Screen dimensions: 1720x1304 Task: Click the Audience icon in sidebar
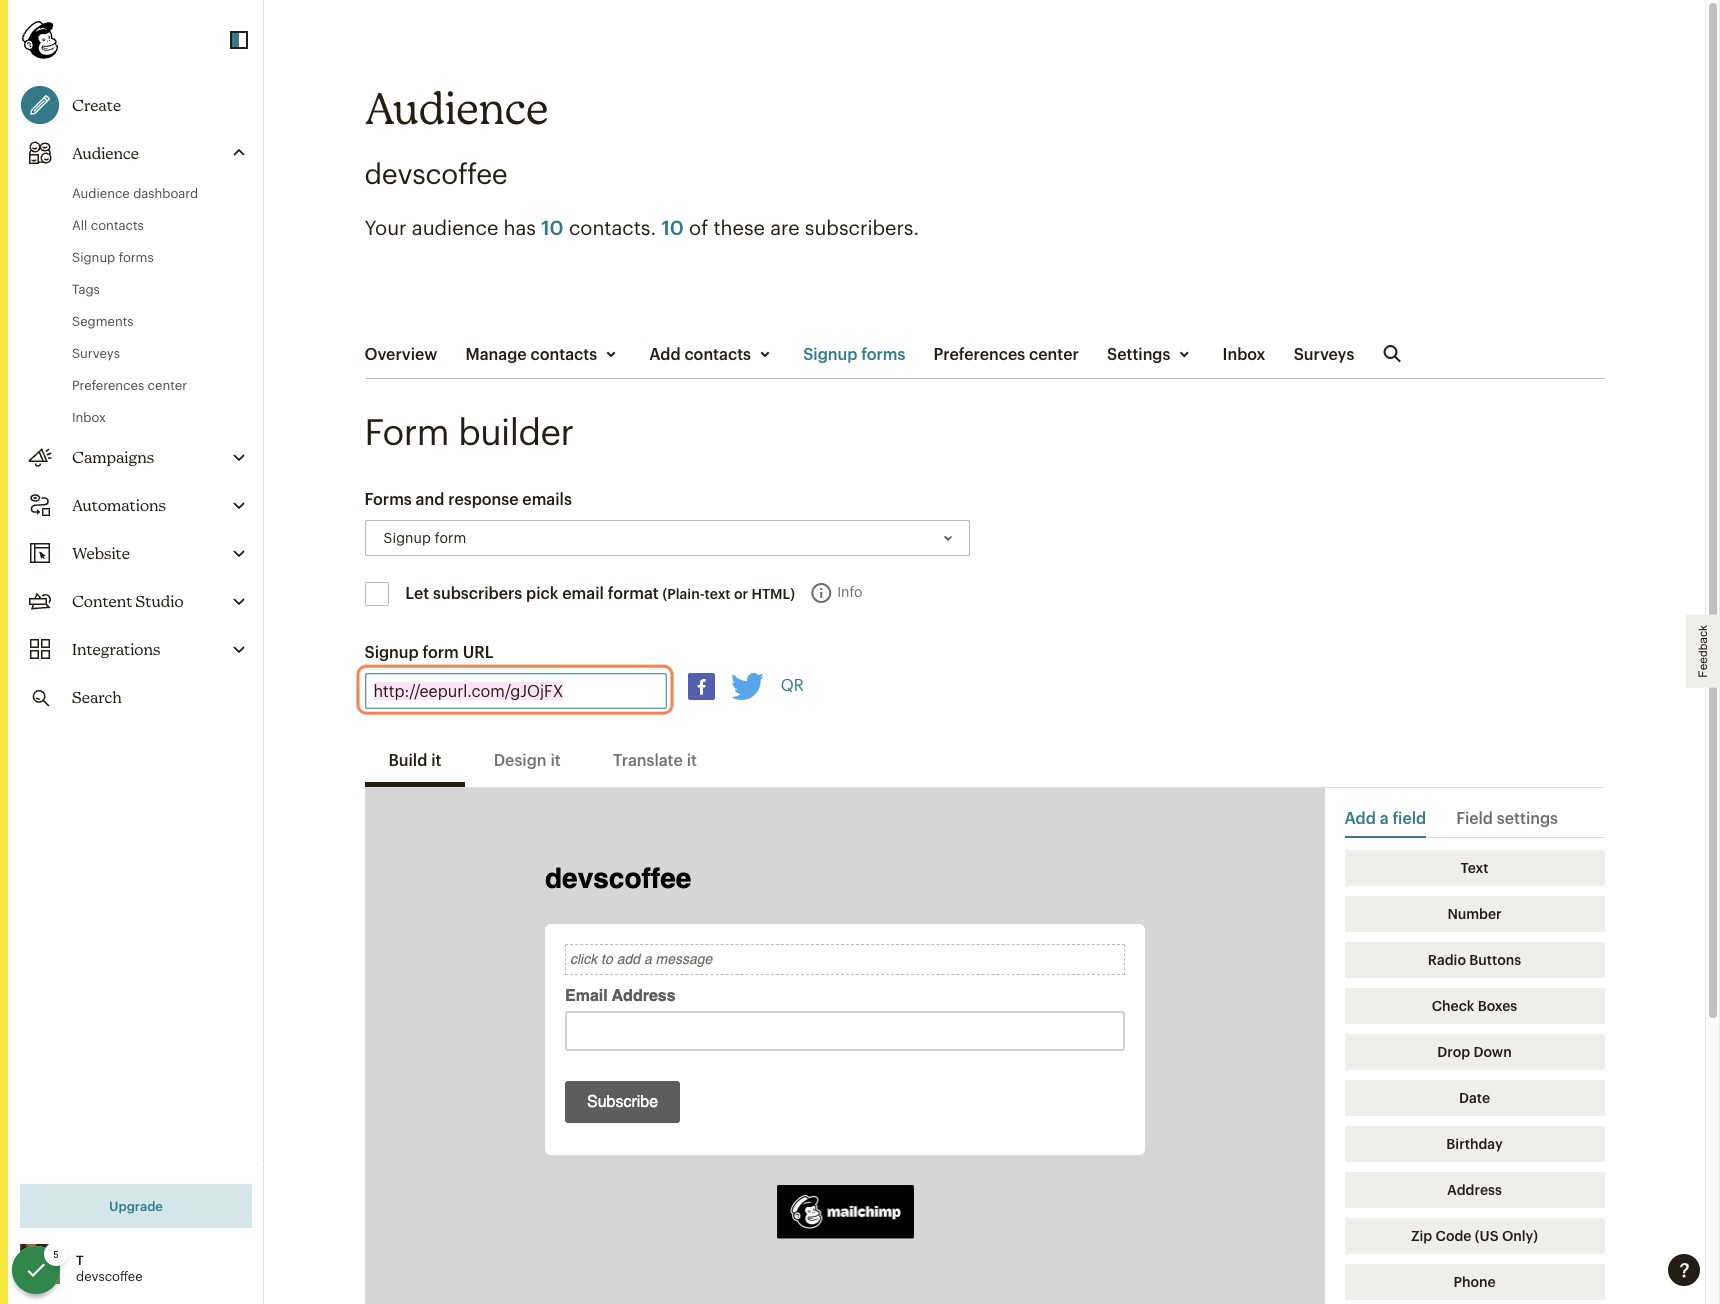coord(40,153)
